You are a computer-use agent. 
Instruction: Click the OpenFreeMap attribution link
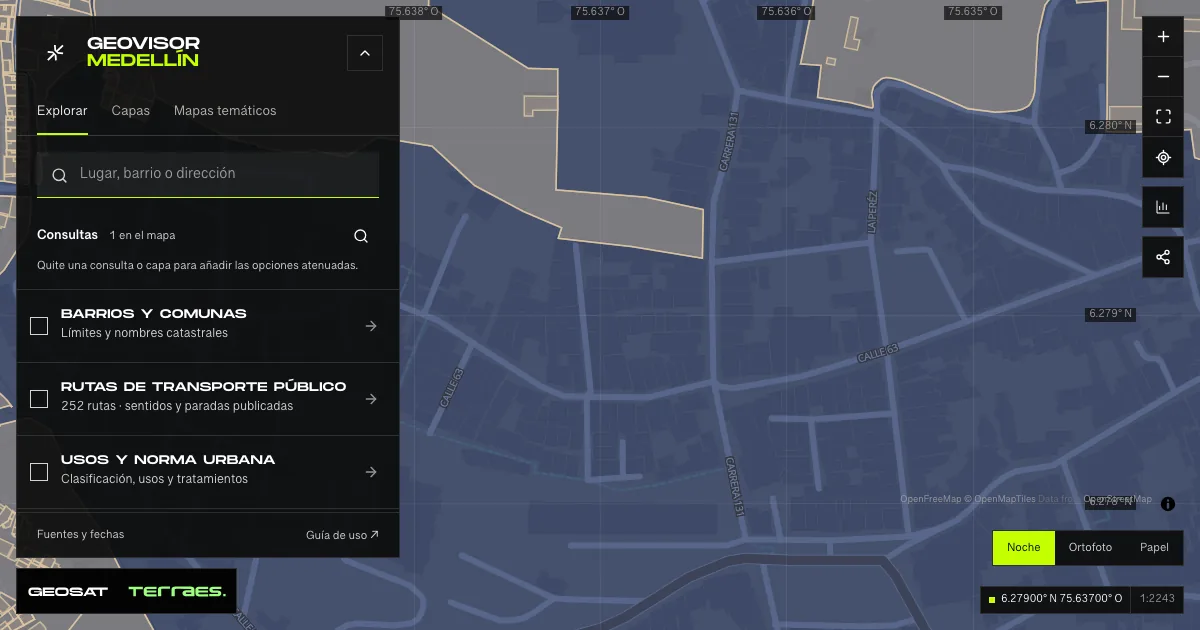(x=930, y=499)
